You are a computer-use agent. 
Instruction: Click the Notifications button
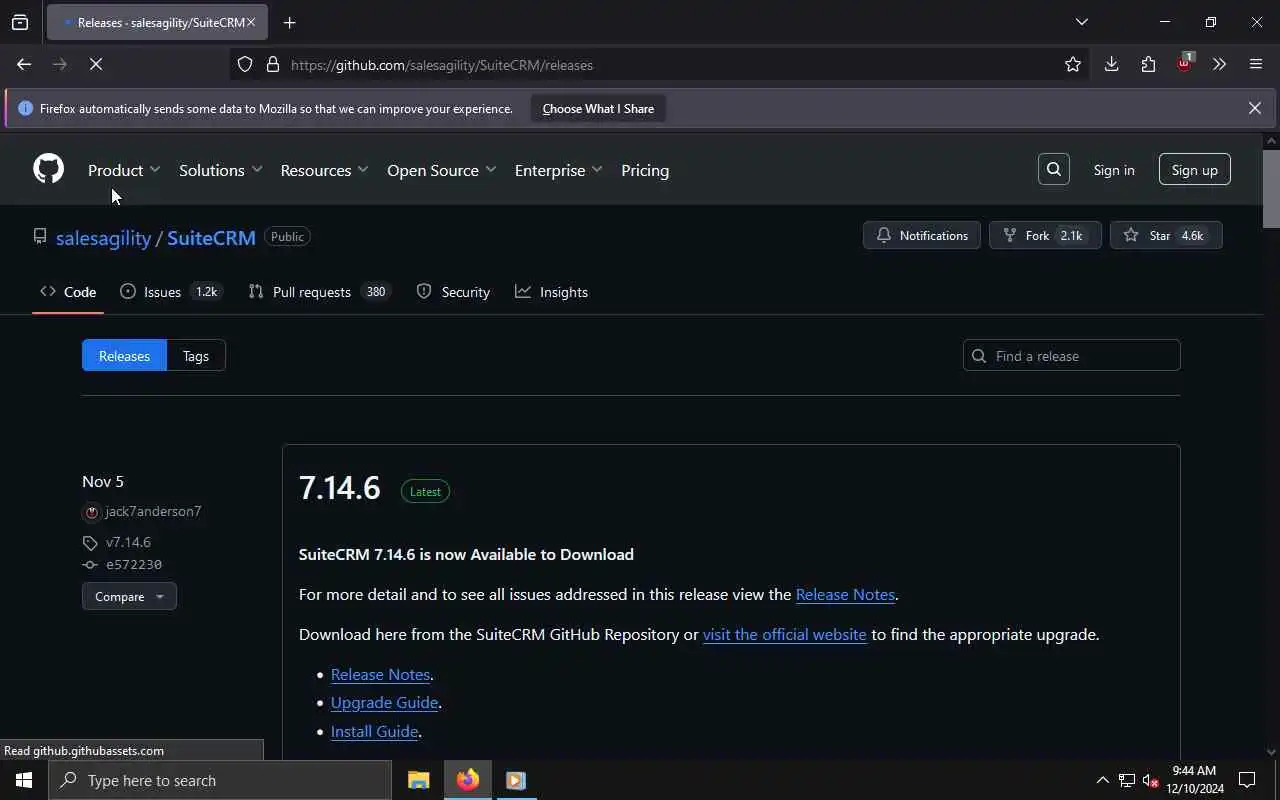[922, 236]
